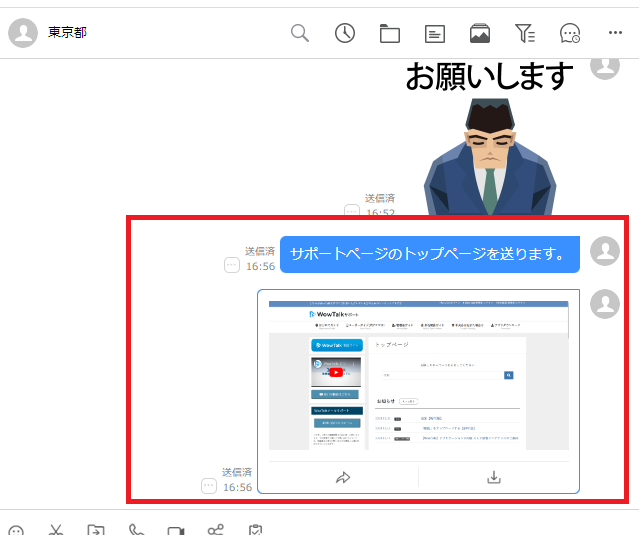Open chat history clock icon

pos(345,33)
